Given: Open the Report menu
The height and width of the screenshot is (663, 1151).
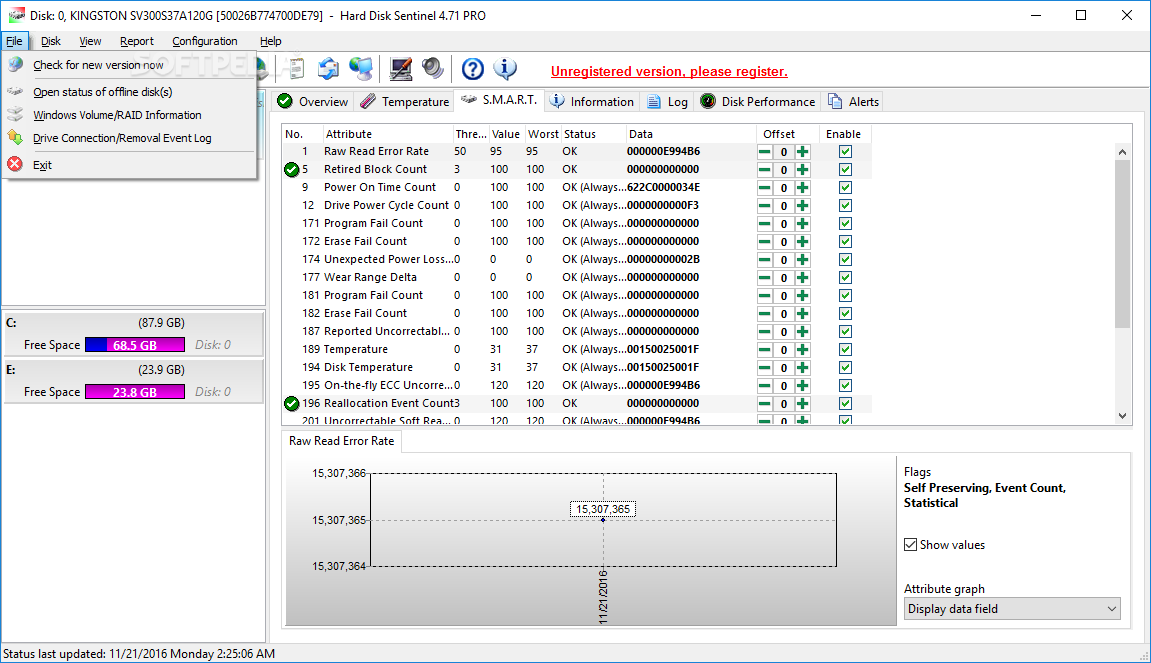Looking at the screenshot, I should (137, 41).
